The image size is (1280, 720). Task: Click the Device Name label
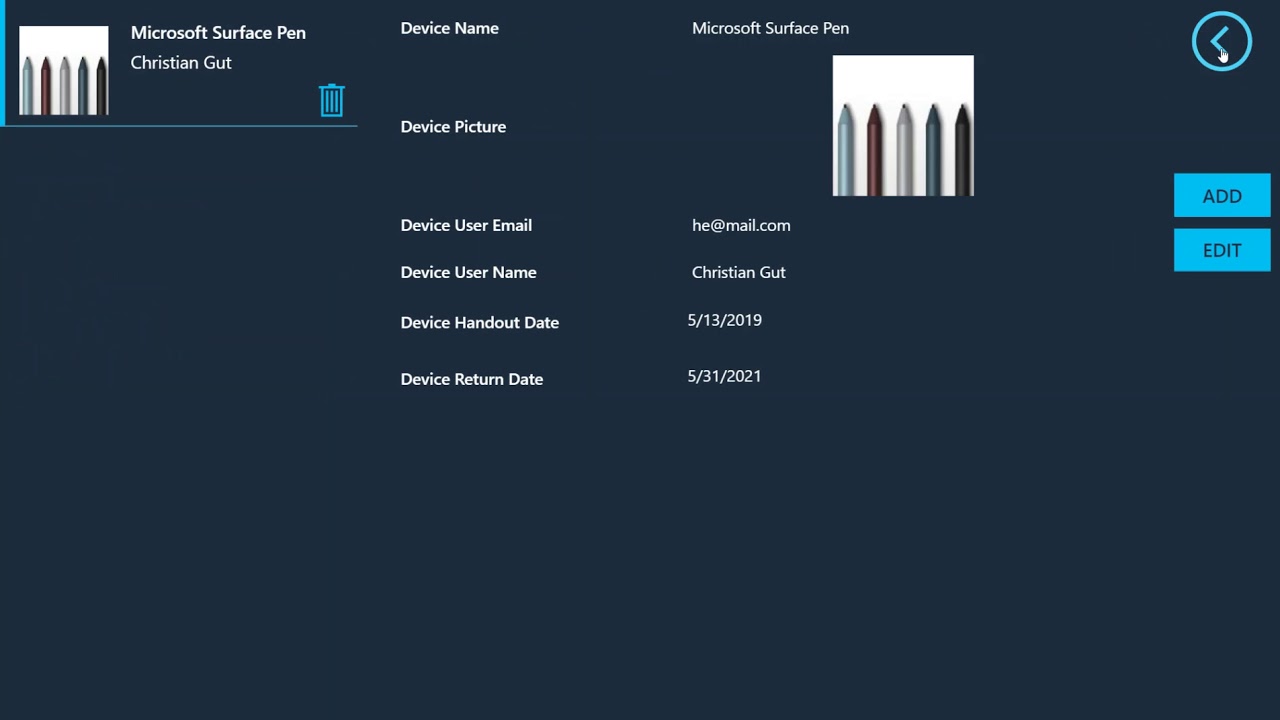tap(449, 28)
